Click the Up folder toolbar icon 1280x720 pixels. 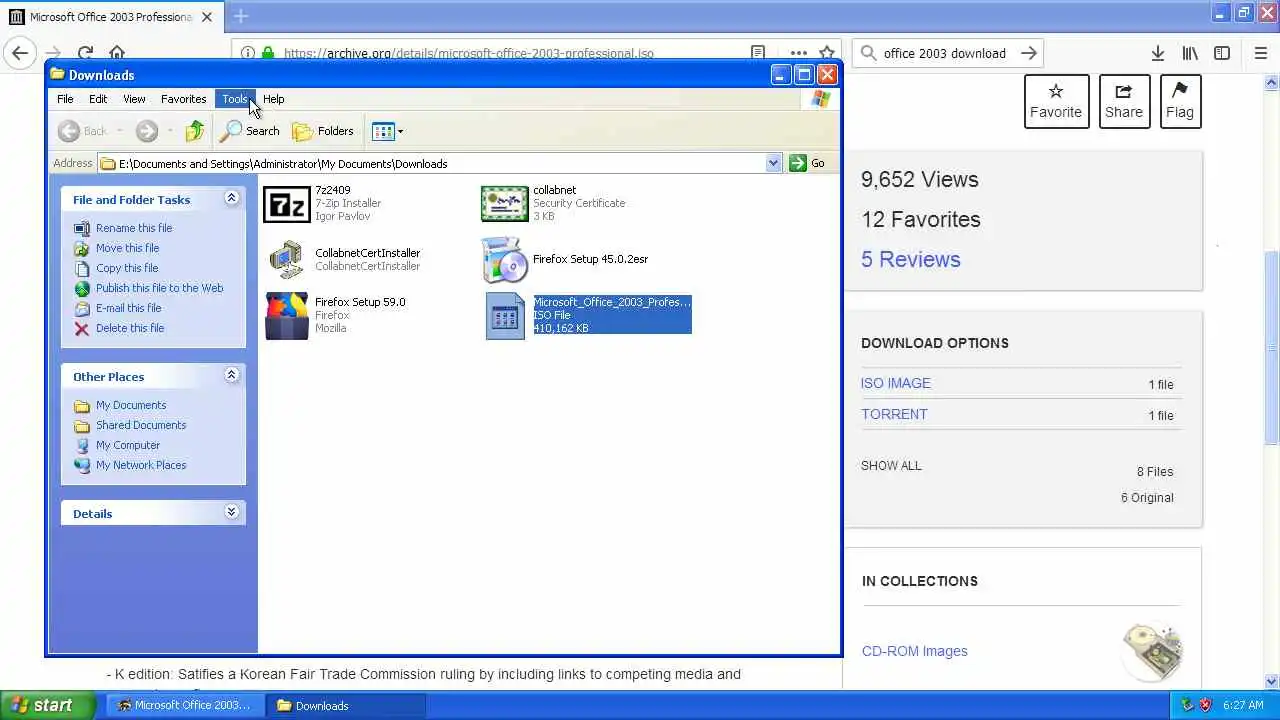pyautogui.click(x=195, y=131)
